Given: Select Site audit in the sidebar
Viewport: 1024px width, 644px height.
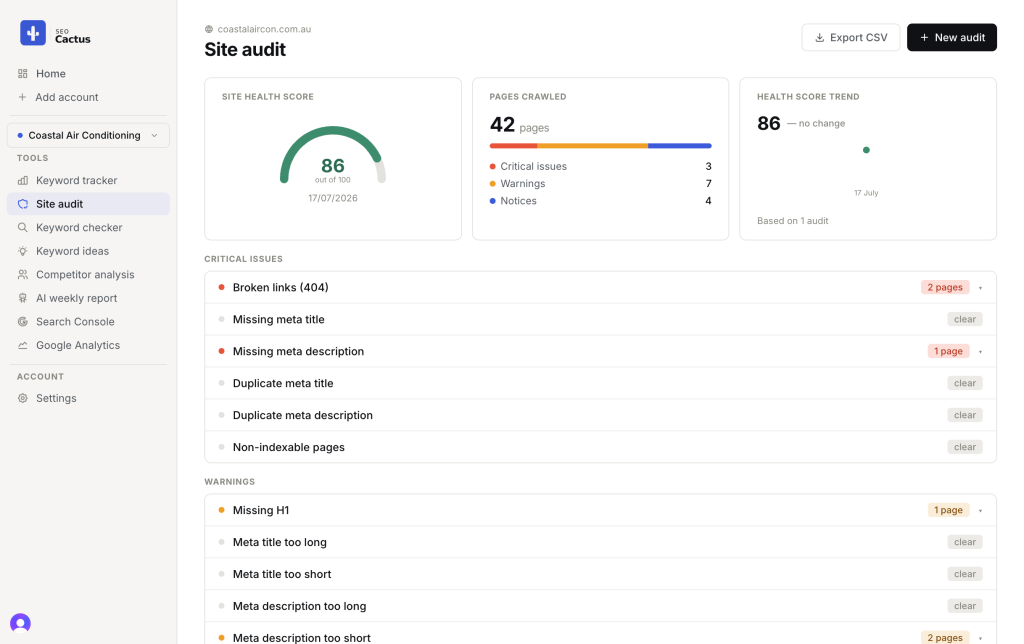Looking at the screenshot, I should (x=88, y=204).
